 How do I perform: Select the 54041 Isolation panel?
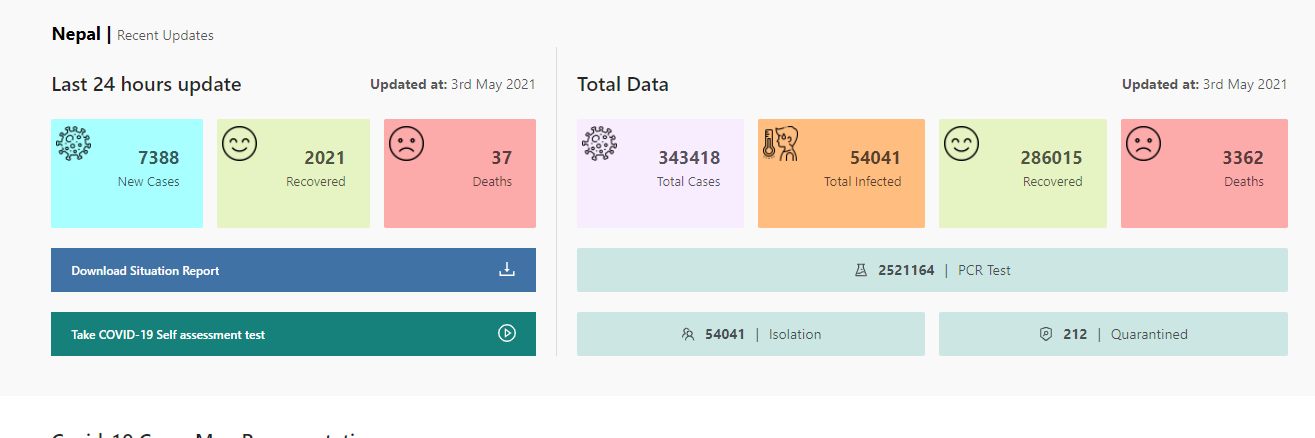(x=750, y=334)
